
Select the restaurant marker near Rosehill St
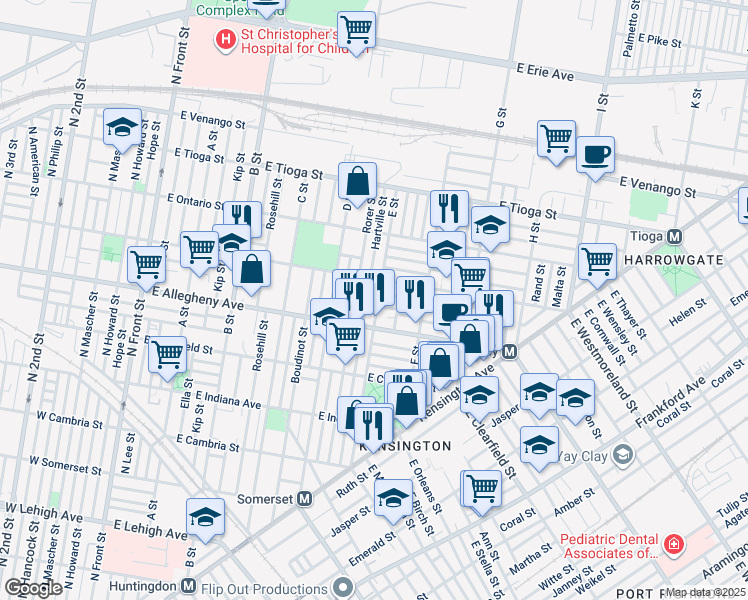pos(241,219)
